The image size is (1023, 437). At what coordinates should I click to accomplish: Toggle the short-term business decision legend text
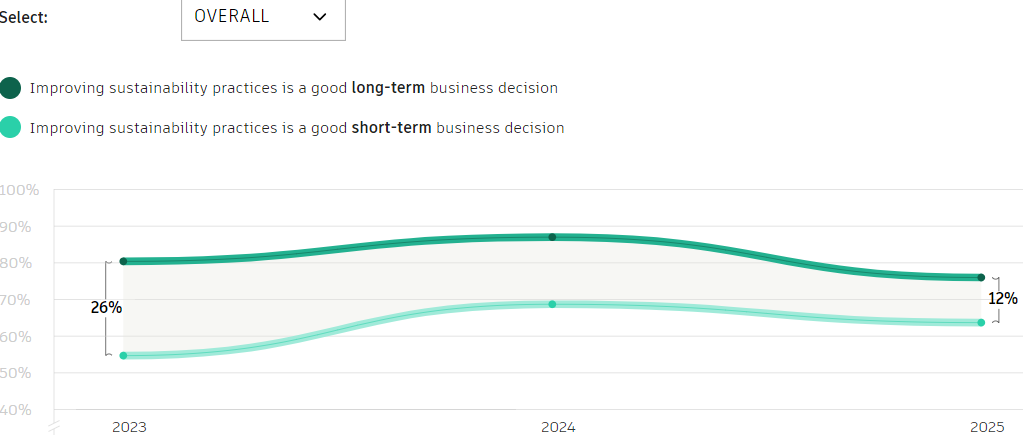coord(297,128)
